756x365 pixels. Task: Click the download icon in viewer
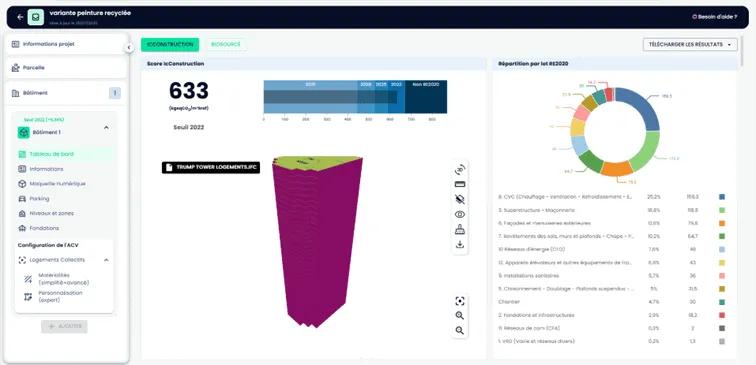pyautogui.click(x=459, y=244)
